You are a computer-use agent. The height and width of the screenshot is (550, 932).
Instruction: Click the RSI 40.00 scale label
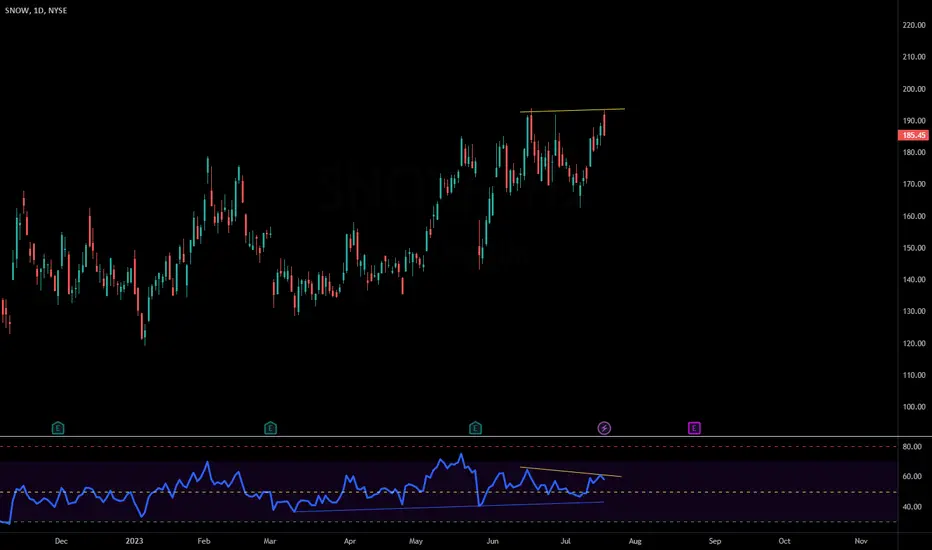(912, 507)
